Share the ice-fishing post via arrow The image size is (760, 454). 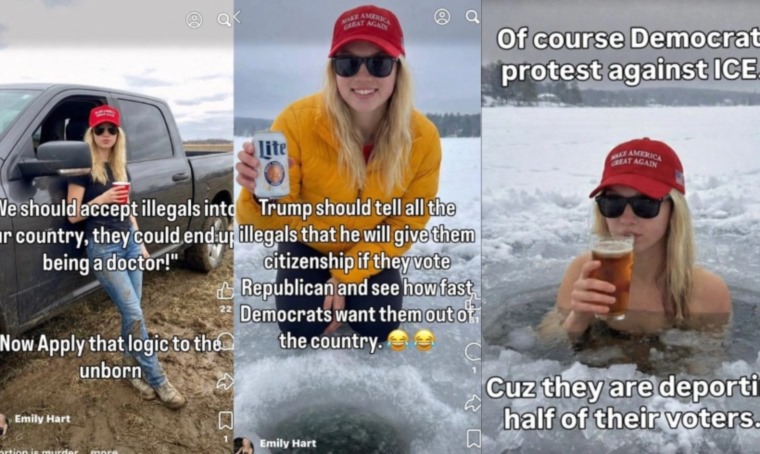(x=473, y=403)
